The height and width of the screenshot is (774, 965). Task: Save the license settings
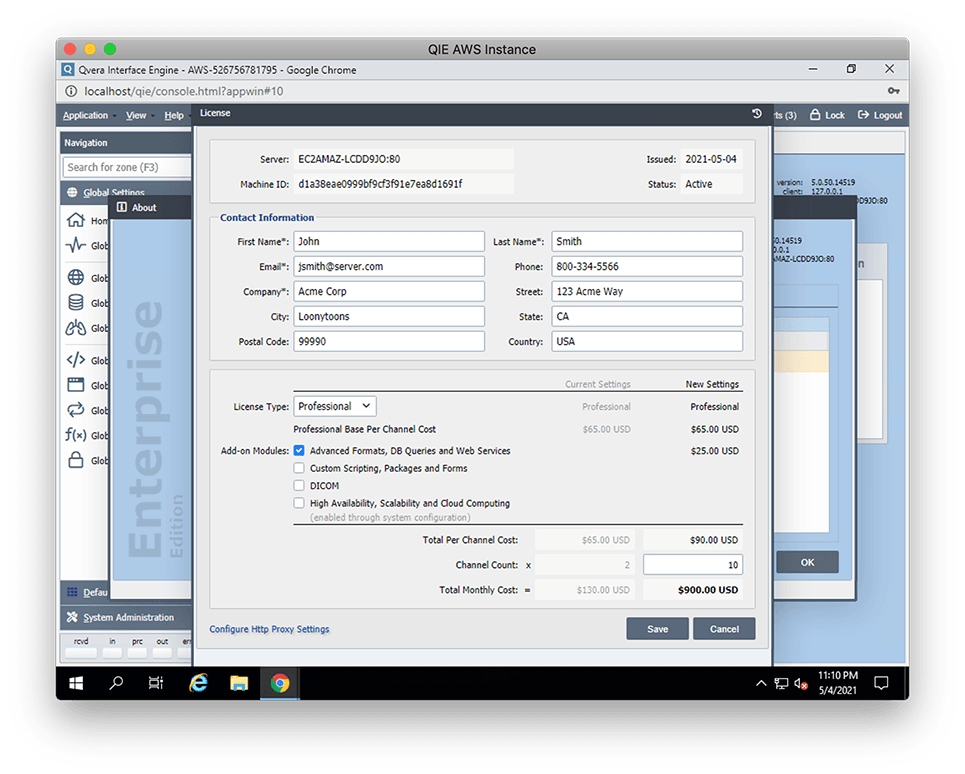[x=657, y=629]
